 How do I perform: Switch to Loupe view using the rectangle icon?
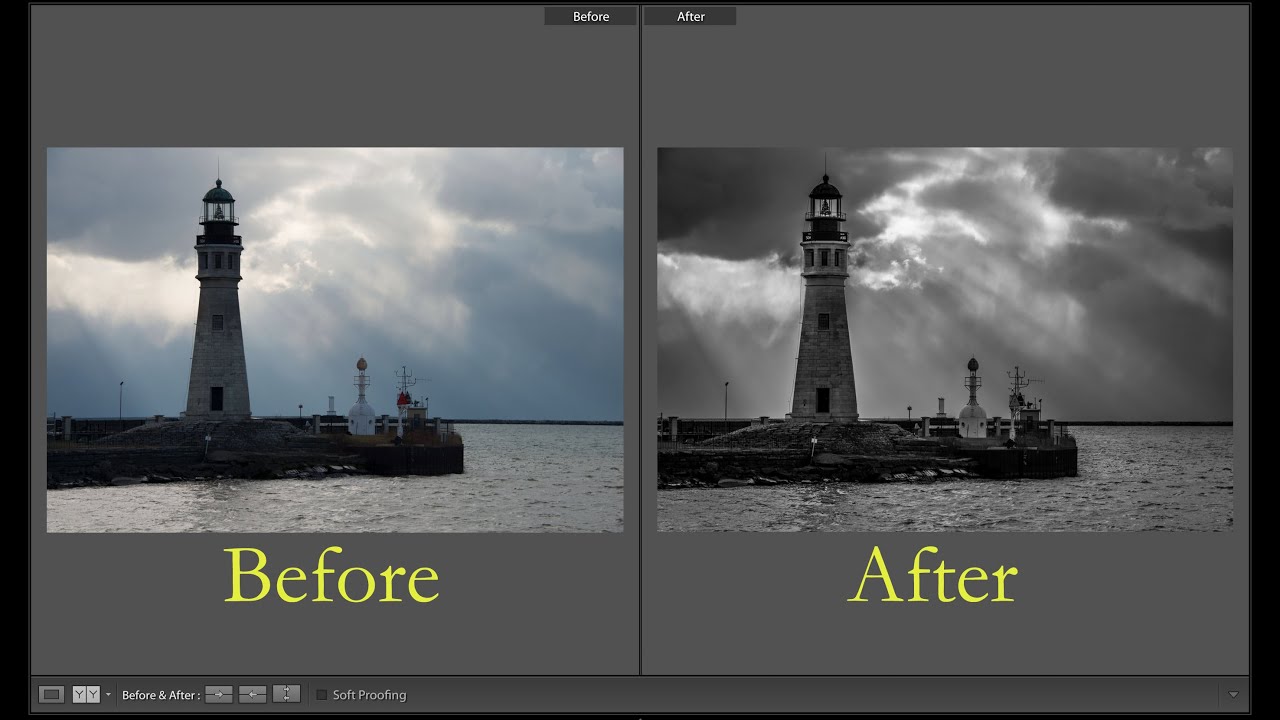(x=51, y=694)
